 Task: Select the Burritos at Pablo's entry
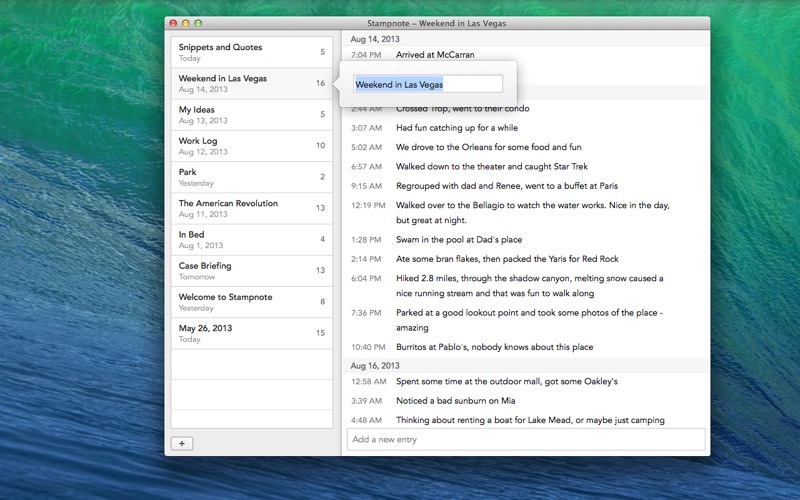click(494, 347)
